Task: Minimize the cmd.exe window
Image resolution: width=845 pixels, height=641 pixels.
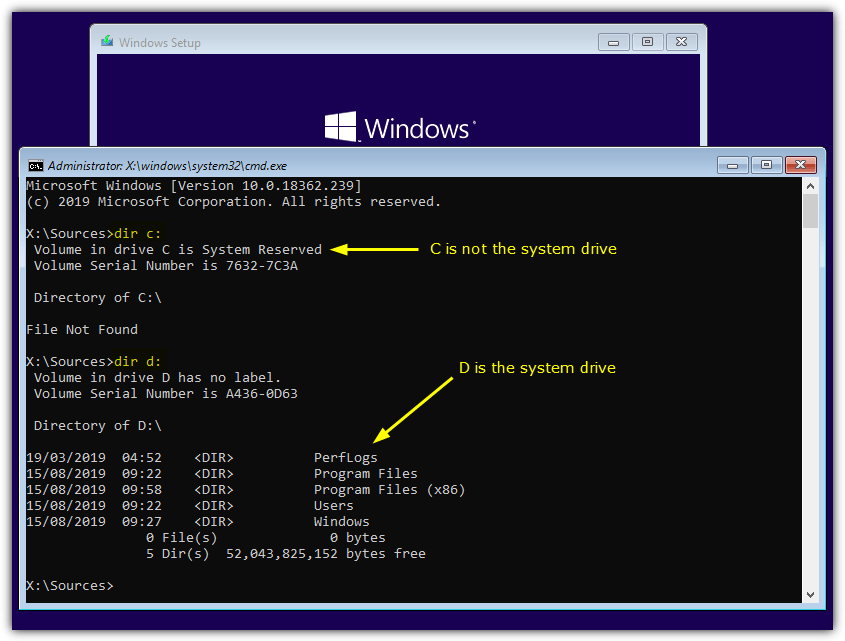Action: click(x=732, y=165)
